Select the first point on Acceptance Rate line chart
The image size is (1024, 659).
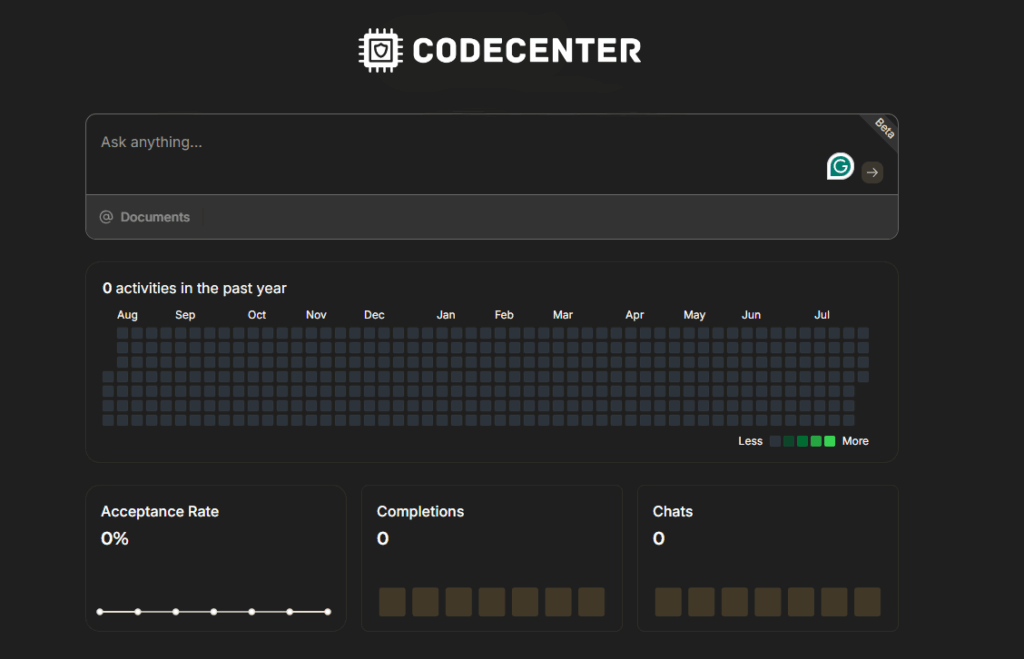point(100,612)
